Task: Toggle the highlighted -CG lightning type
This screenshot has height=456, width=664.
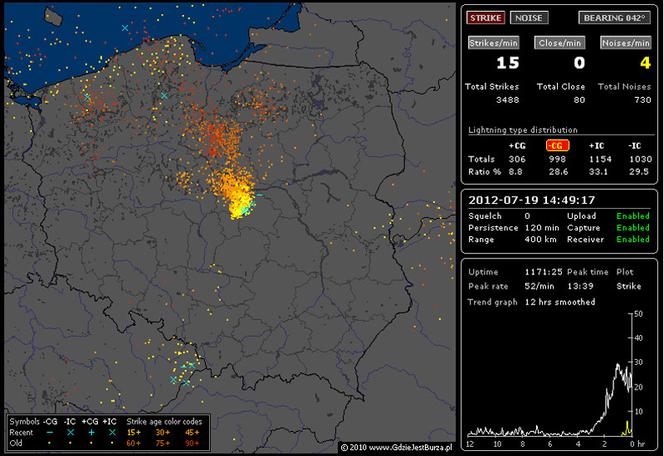Action: tap(557, 146)
